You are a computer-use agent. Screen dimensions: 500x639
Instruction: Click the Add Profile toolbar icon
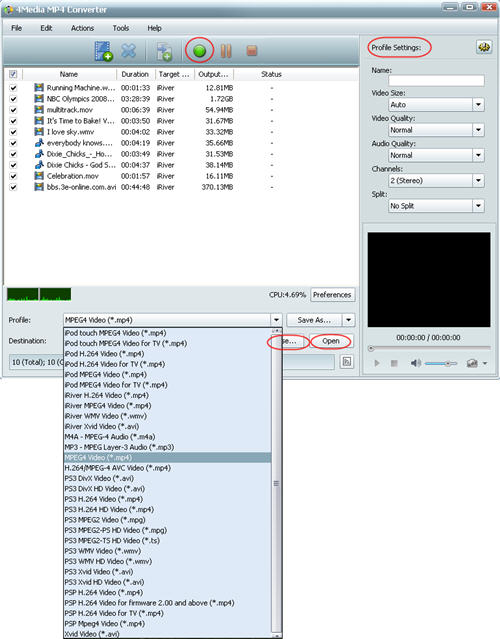pyautogui.click(x=165, y=51)
